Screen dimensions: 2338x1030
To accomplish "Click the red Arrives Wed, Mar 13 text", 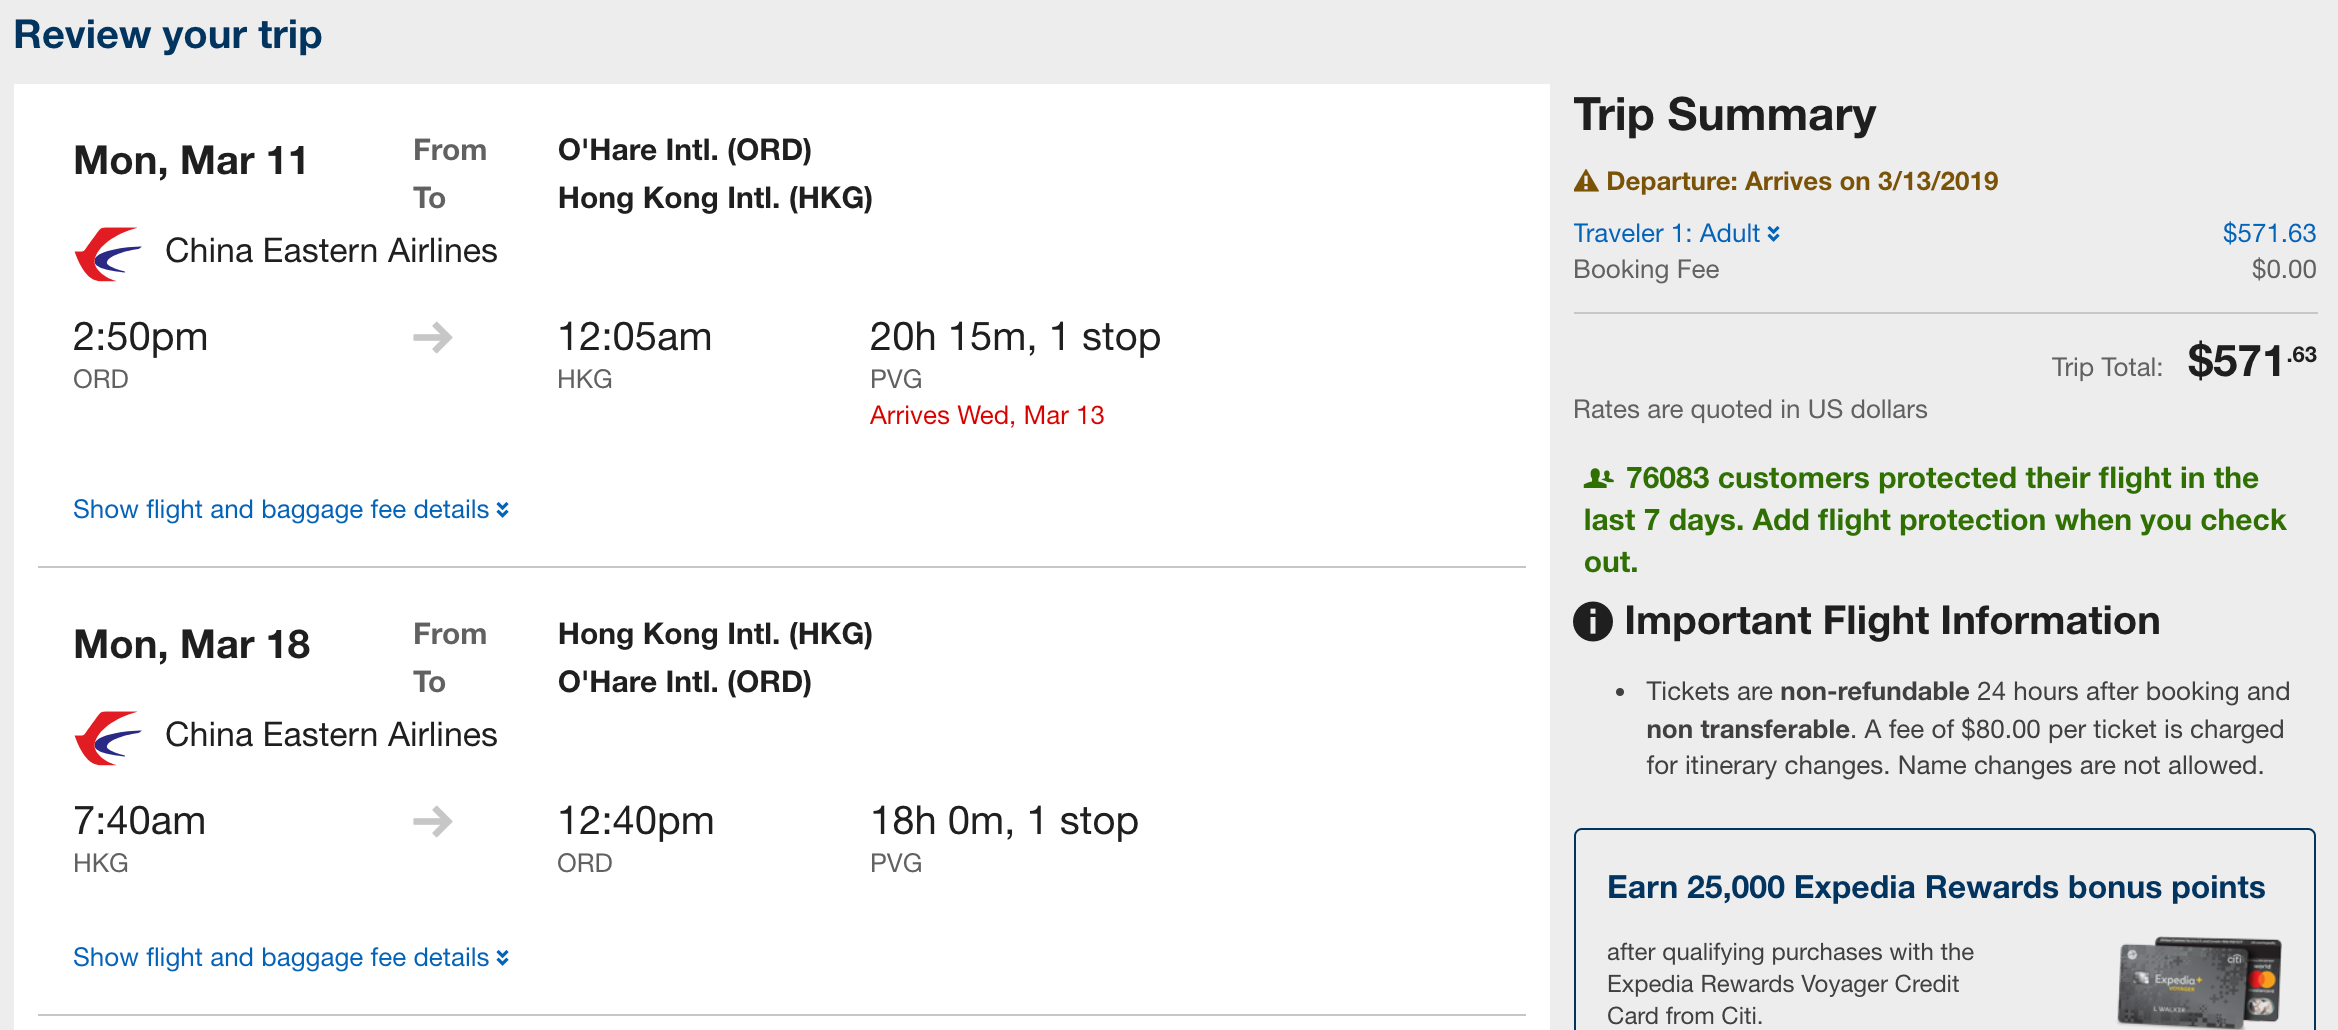I will tap(986, 416).
